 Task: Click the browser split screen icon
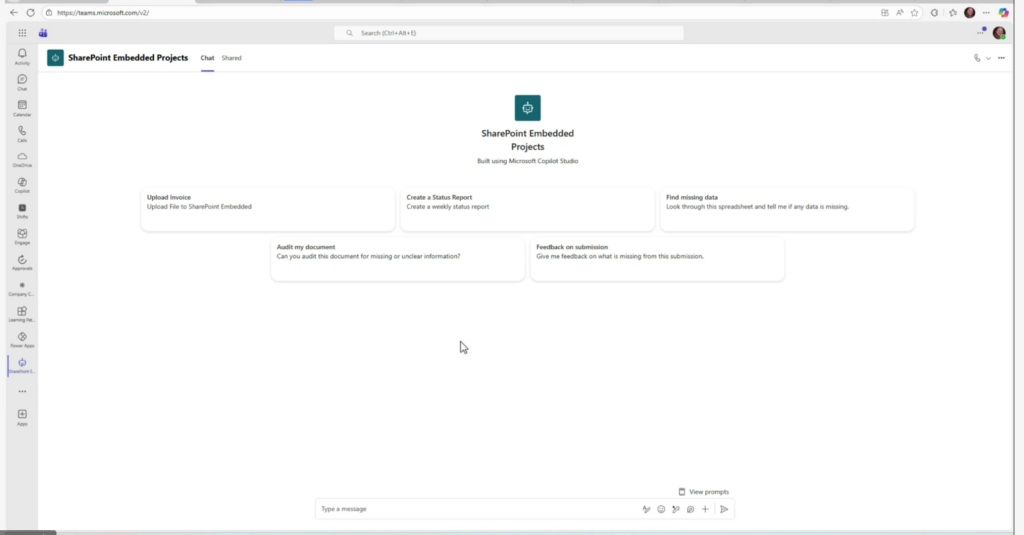click(884, 12)
